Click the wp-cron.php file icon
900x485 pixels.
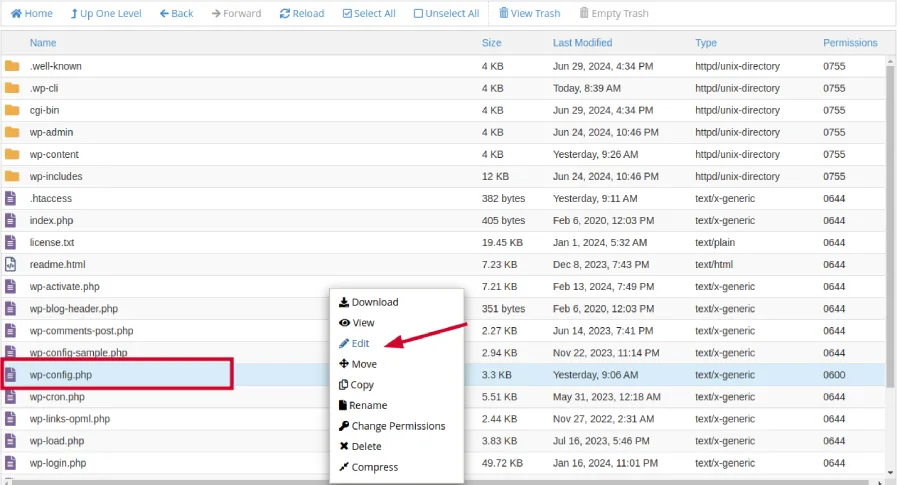point(10,397)
